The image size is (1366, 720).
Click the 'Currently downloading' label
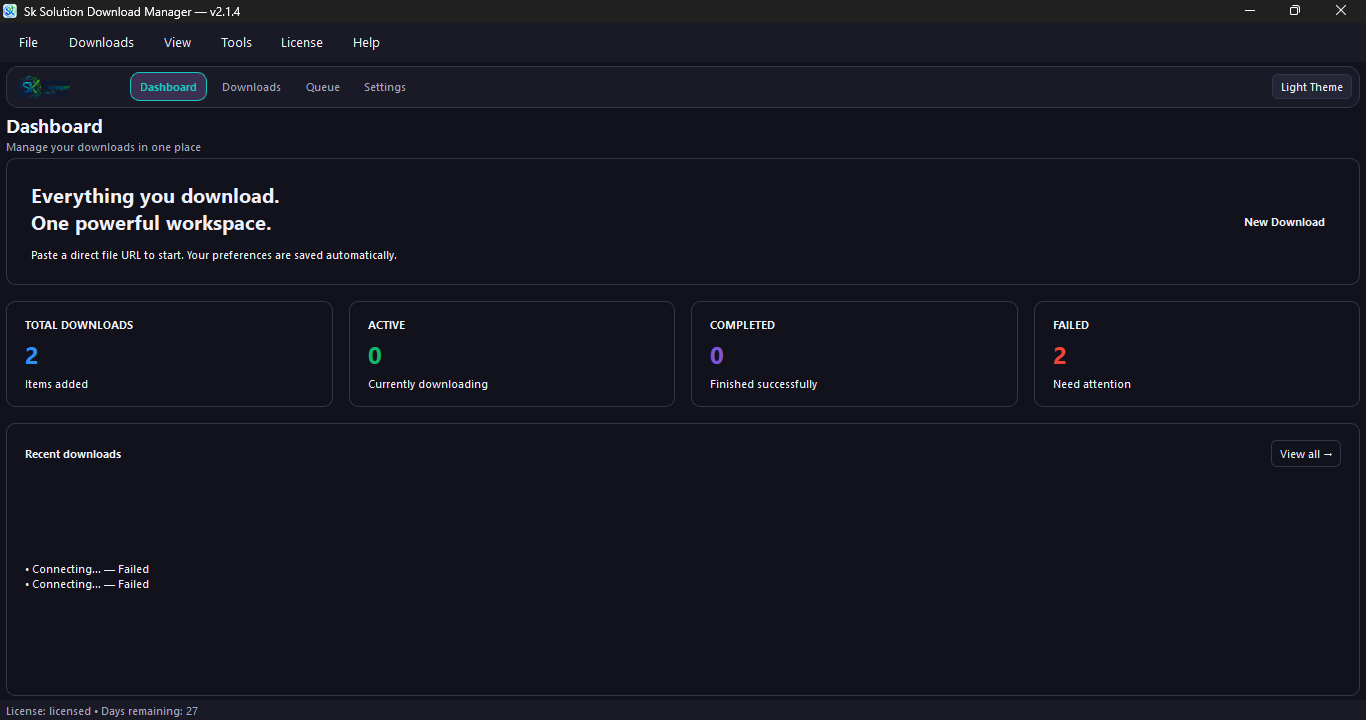[428, 384]
